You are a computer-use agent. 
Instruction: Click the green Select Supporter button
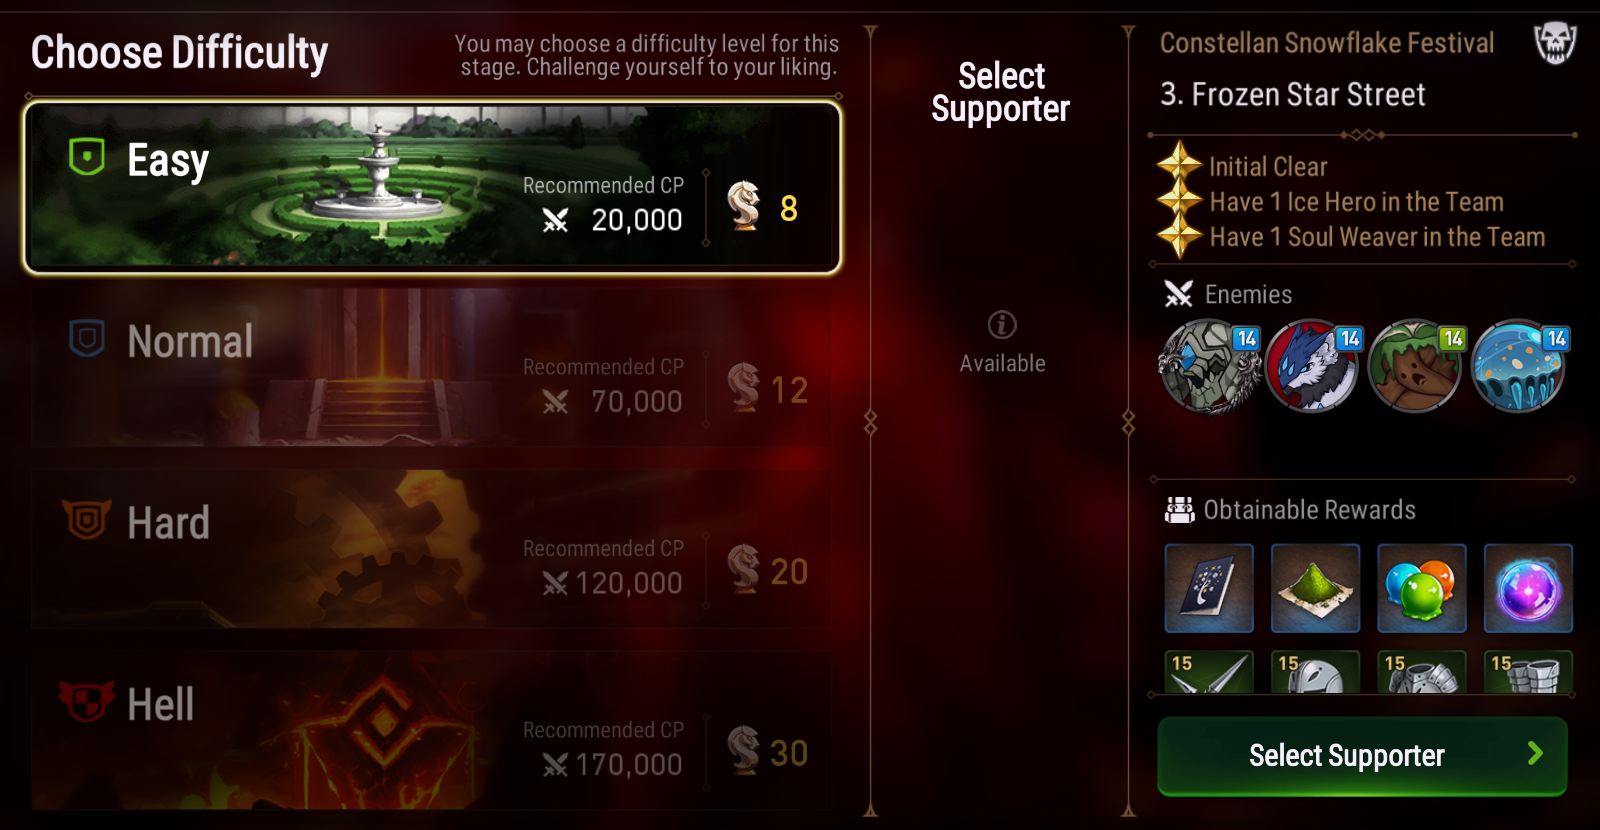[1362, 756]
